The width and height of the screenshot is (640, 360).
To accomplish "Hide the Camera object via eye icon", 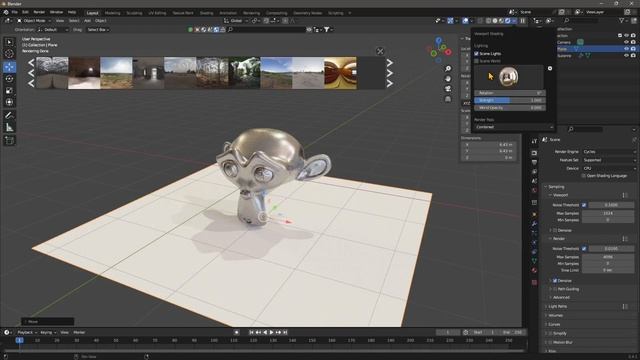I will [x=627, y=42].
